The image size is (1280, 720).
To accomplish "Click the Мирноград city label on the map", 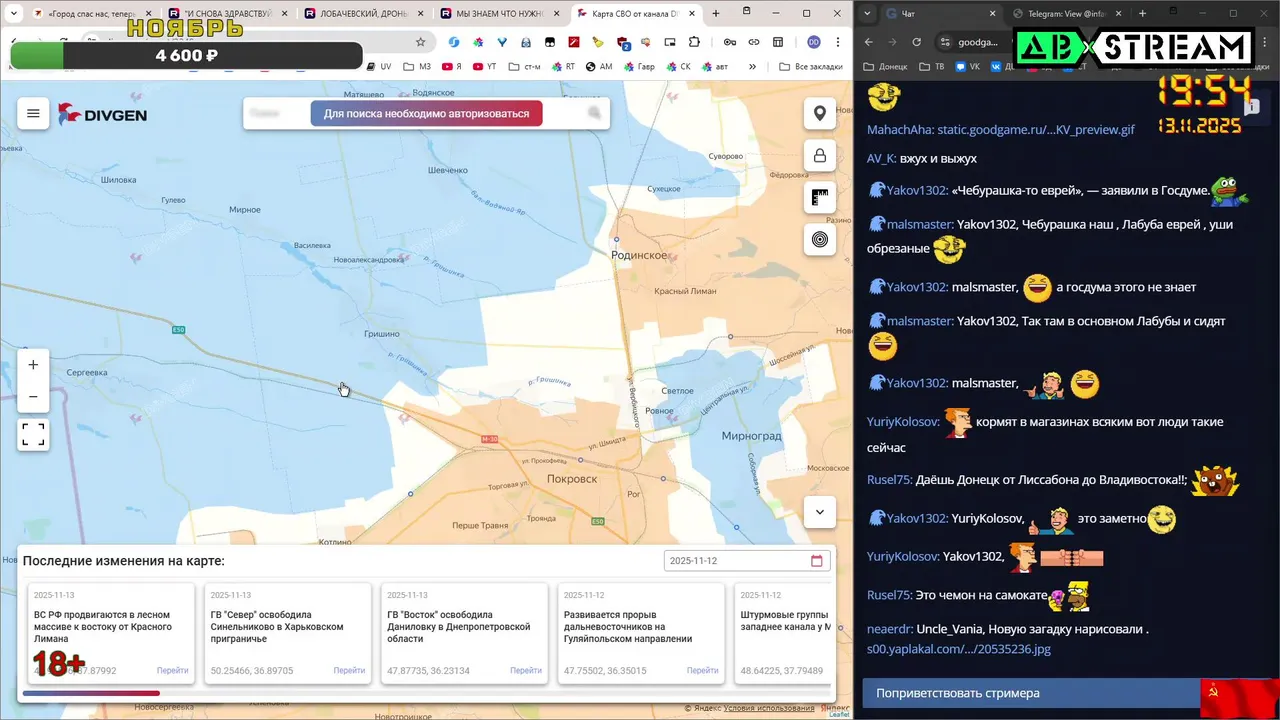I will [751, 436].
